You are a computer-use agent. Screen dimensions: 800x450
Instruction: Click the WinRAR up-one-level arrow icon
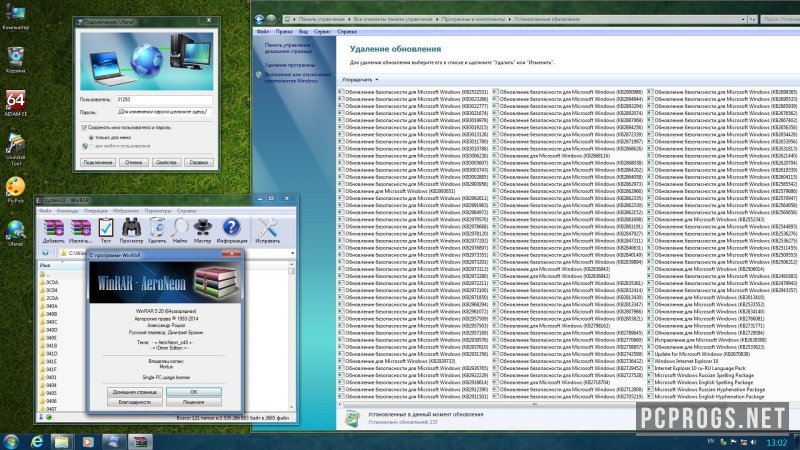click(x=45, y=253)
